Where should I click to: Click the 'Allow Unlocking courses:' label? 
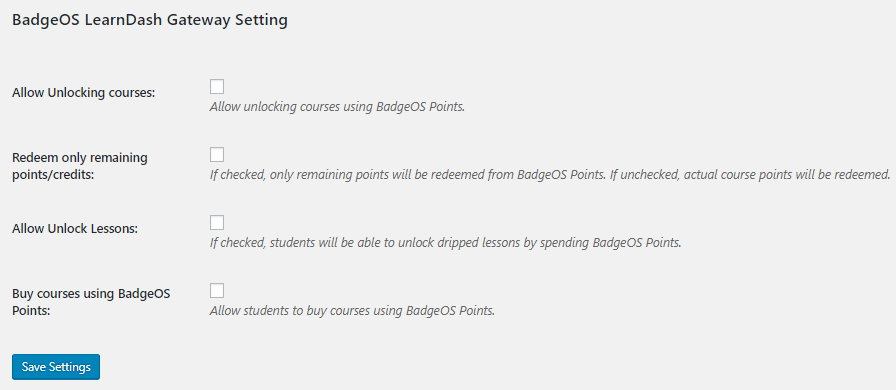click(x=83, y=93)
